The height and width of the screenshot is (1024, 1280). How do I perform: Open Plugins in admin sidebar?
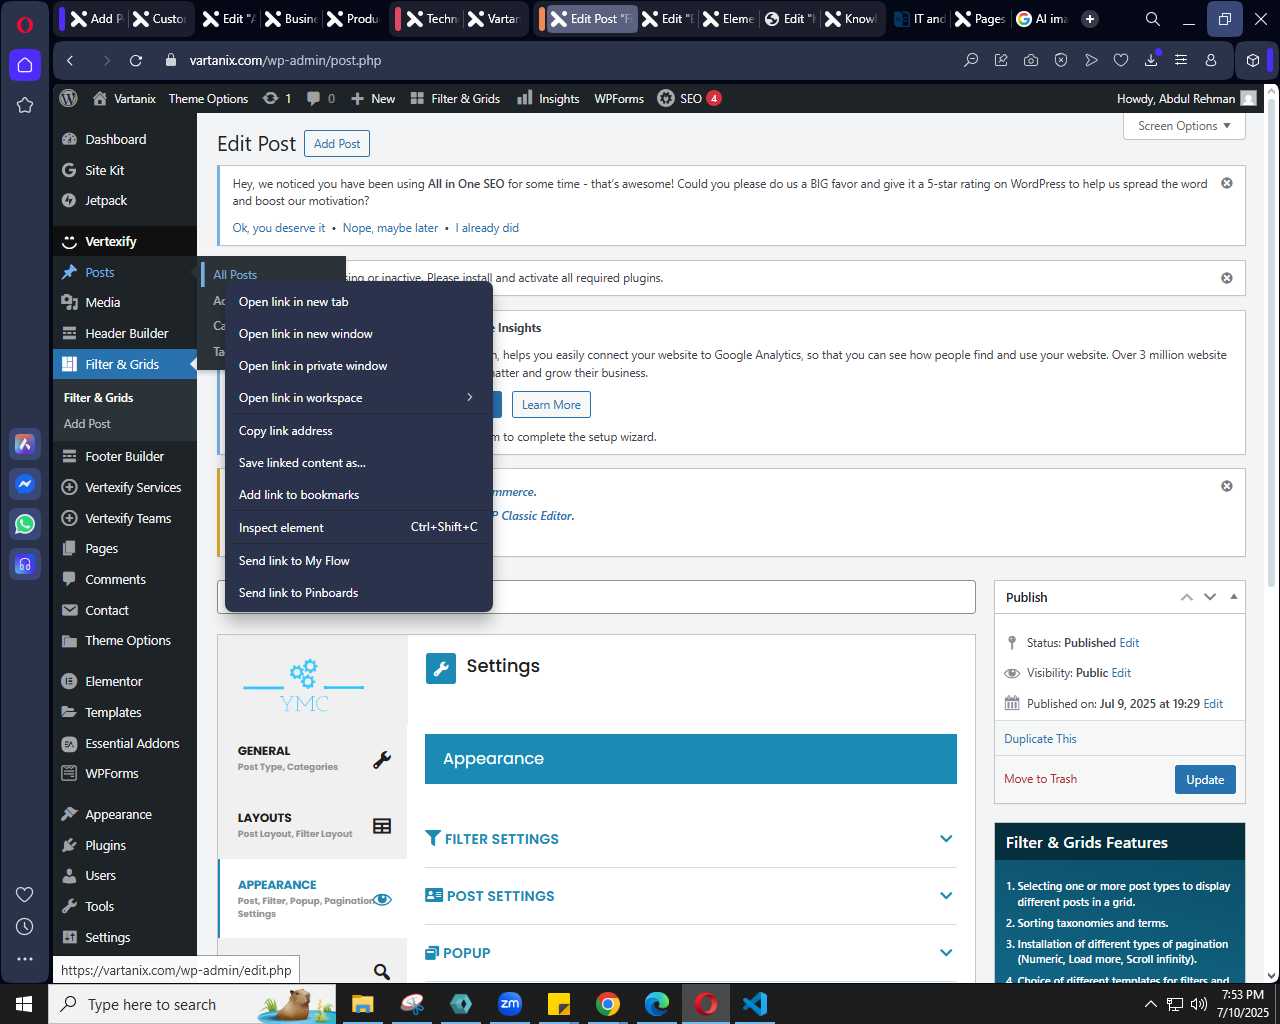coord(105,845)
